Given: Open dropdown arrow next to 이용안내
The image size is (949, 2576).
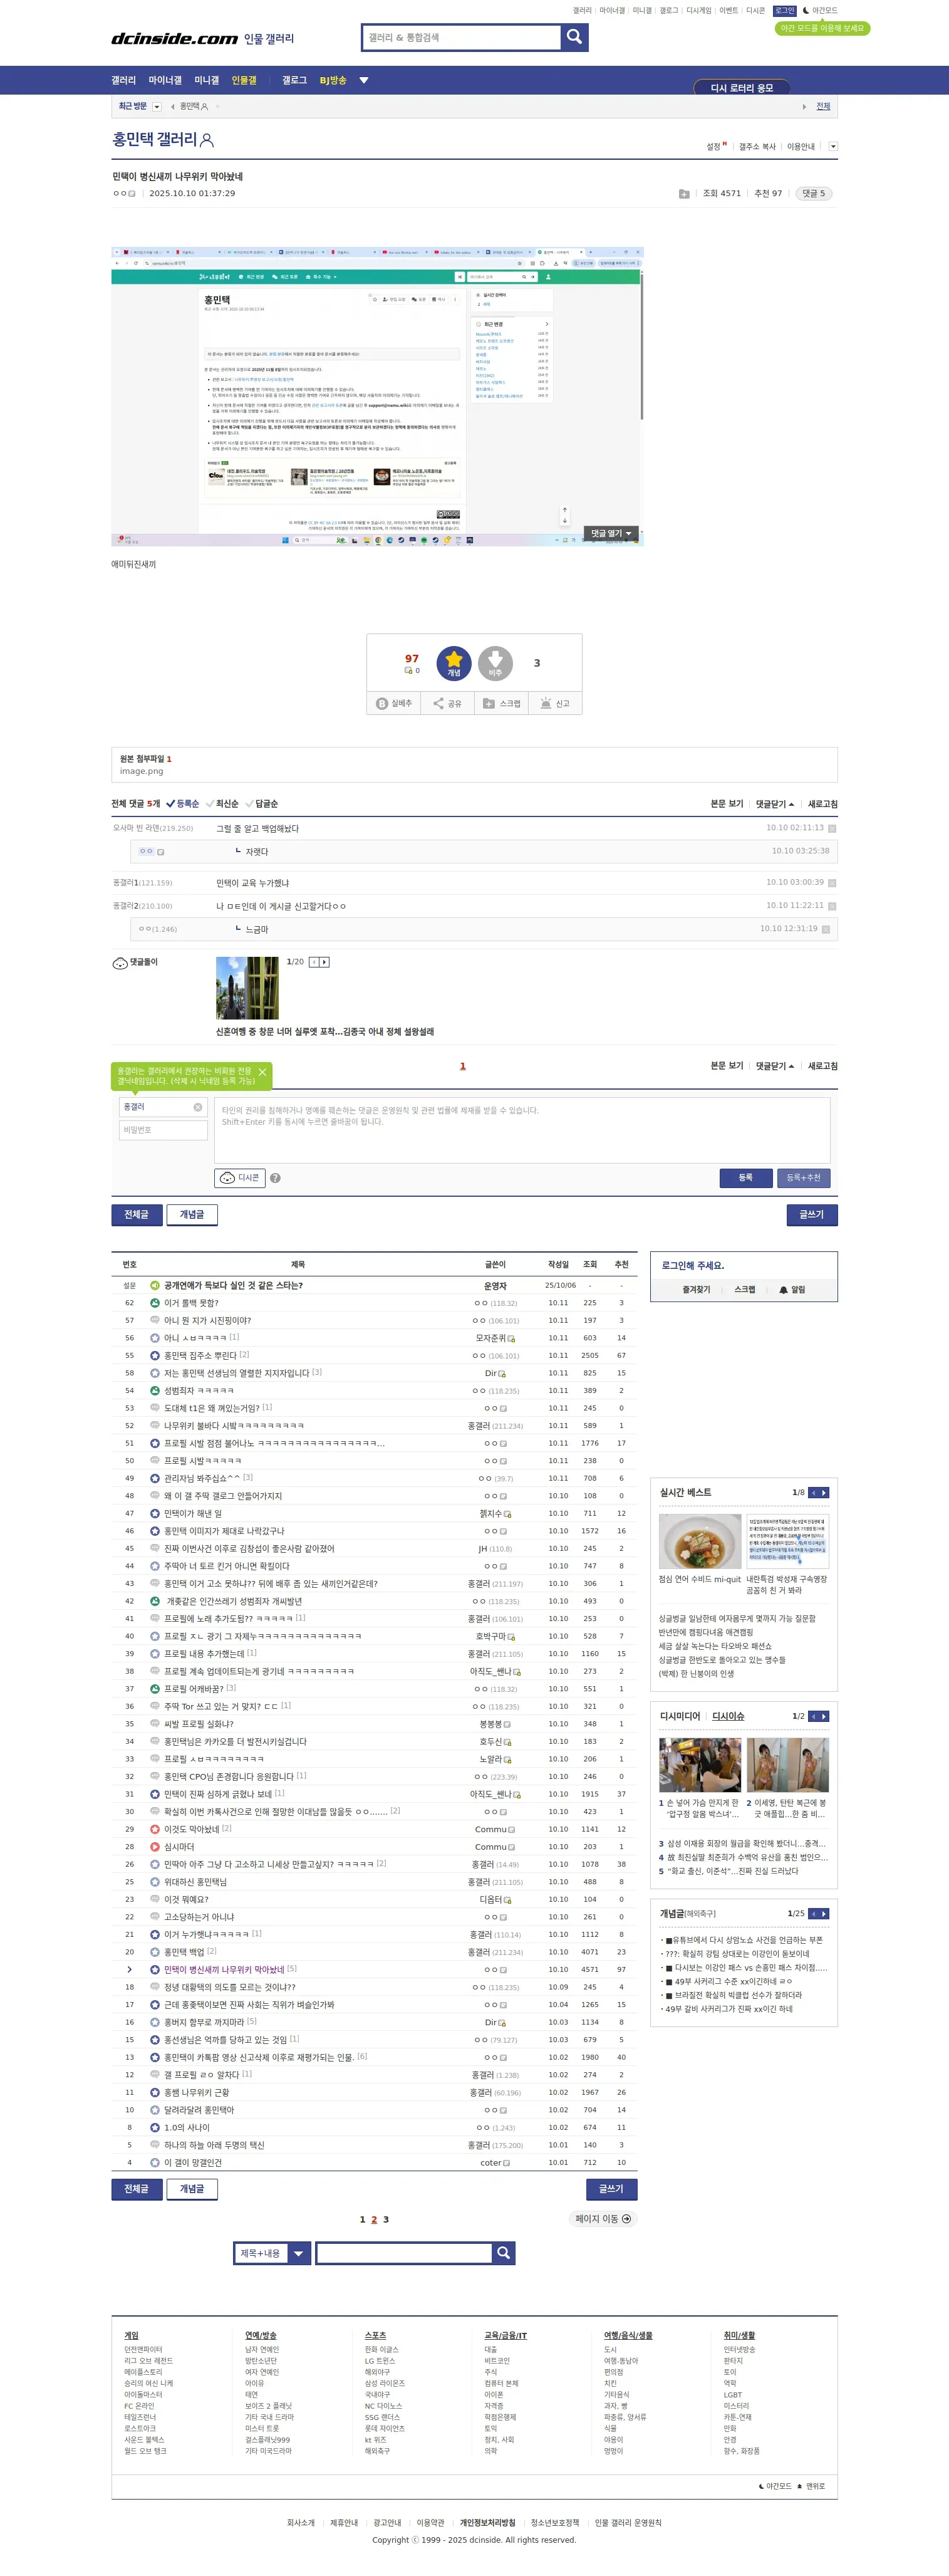Looking at the screenshot, I should pyautogui.click(x=833, y=146).
